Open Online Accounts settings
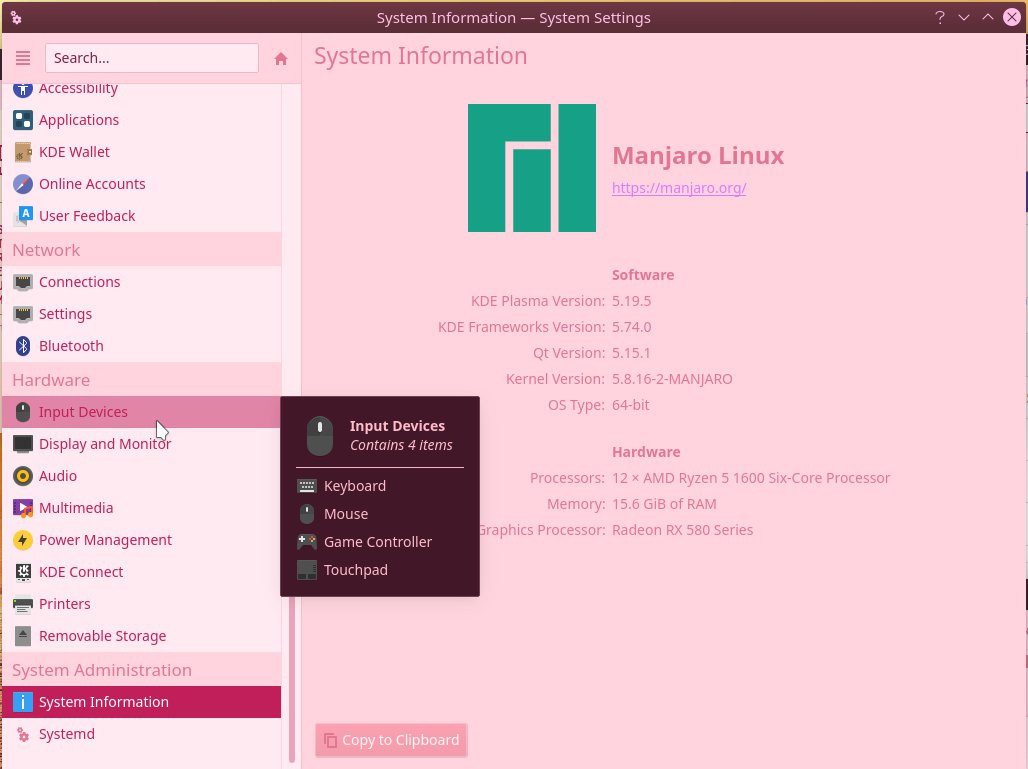The height and width of the screenshot is (769, 1028). (x=142, y=184)
